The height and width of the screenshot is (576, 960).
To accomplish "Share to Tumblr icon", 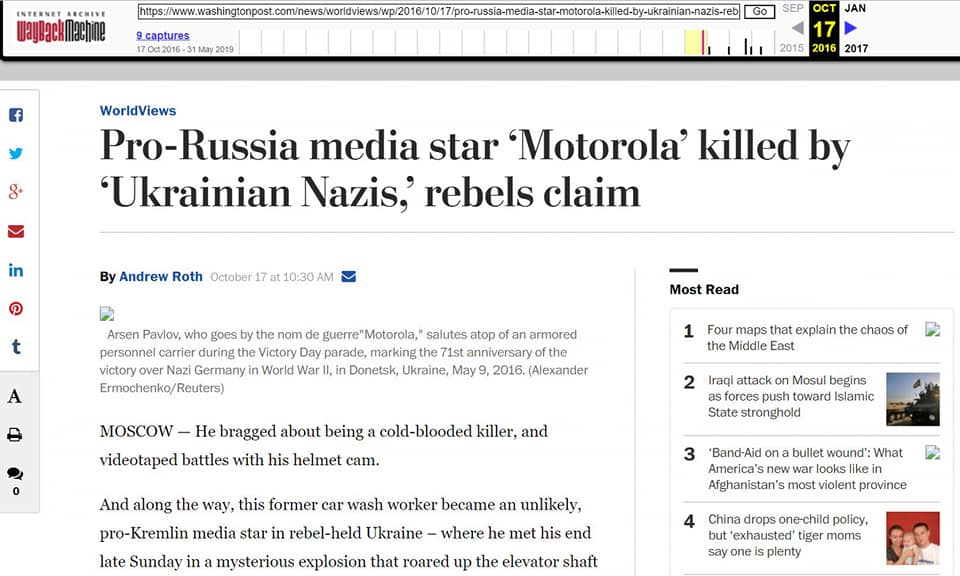I will (16, 347).
